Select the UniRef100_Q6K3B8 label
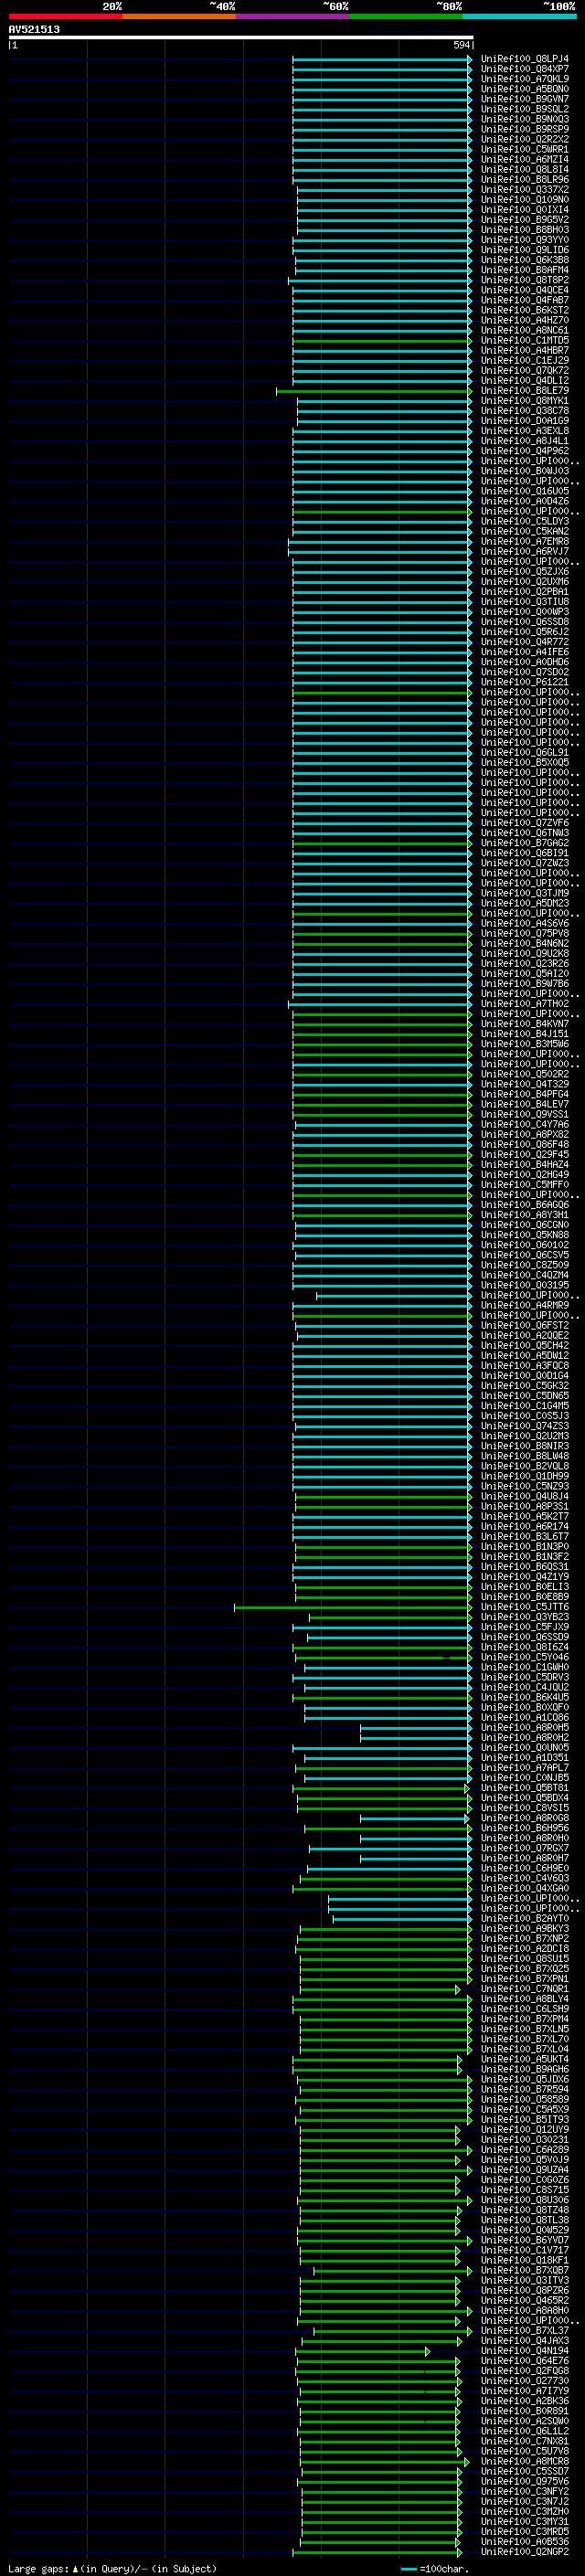 point(525,260)
